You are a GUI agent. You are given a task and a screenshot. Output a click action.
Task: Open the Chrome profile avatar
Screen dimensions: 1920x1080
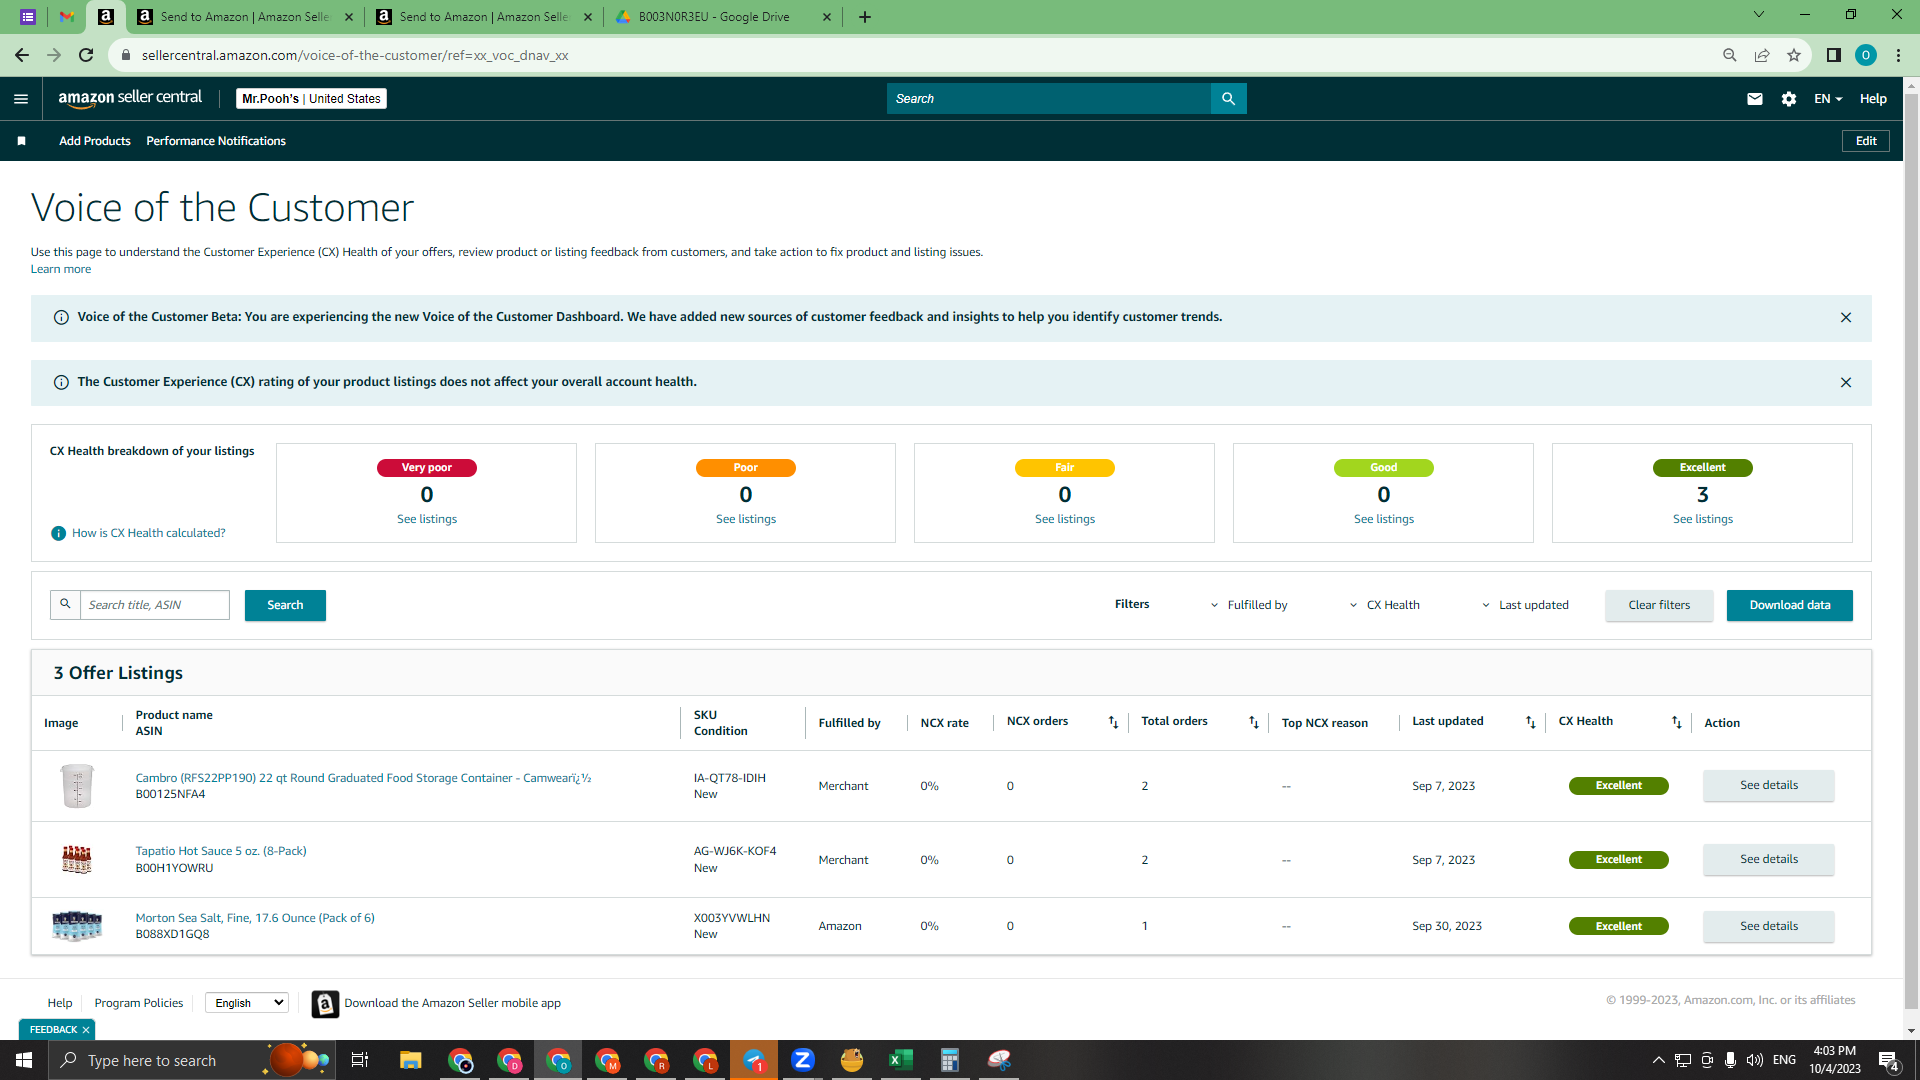(1866, 55)
